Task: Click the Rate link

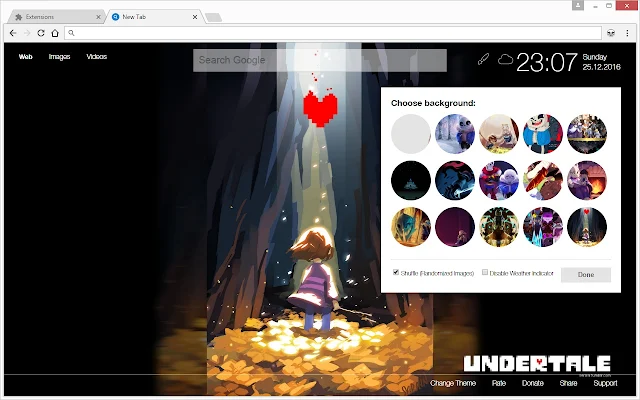Action: tap(499, 383)
